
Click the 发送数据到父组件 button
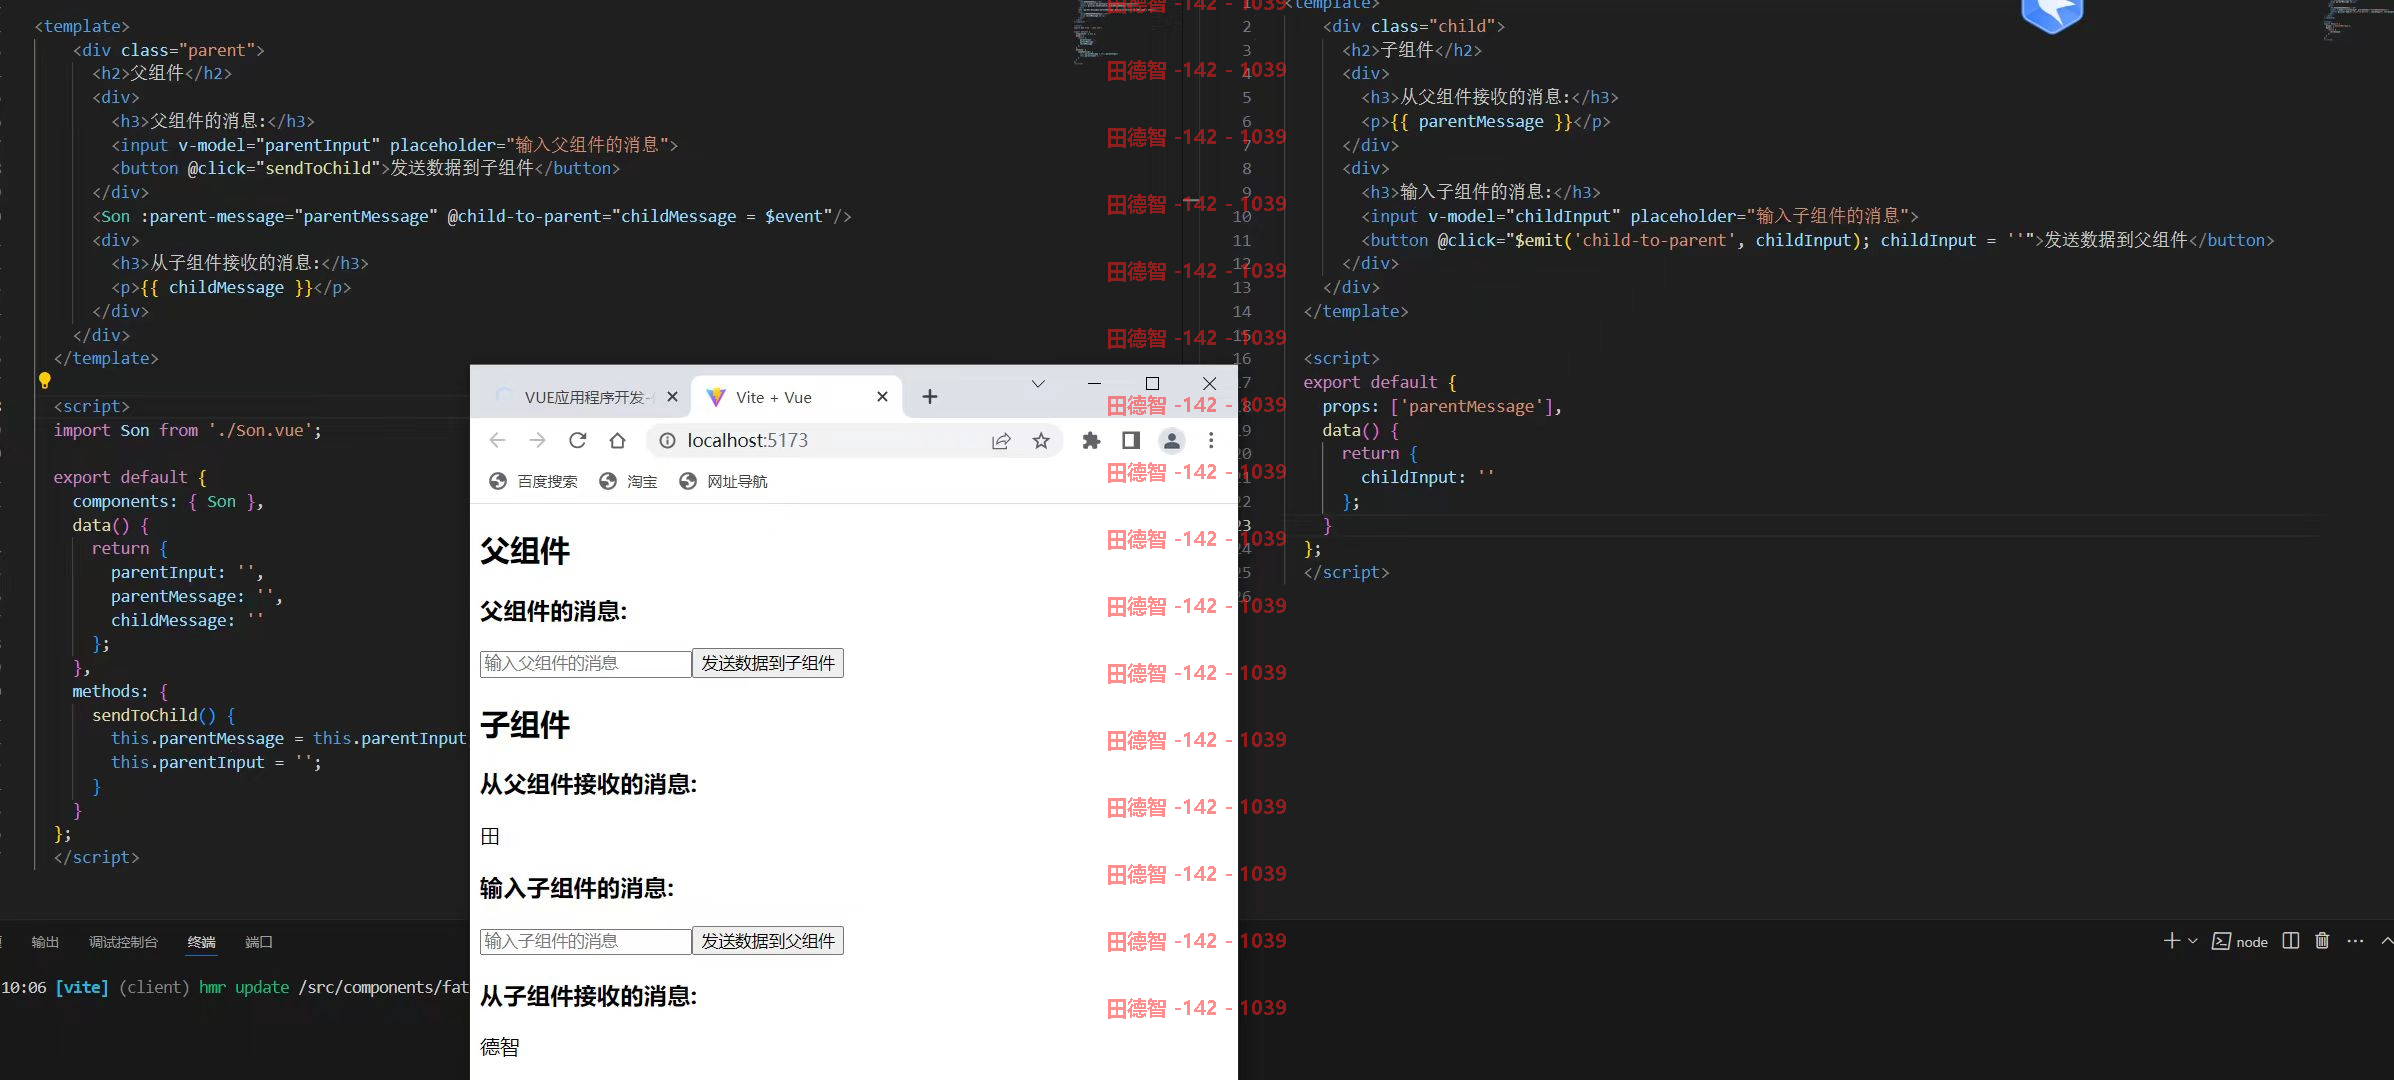point(768,941)
